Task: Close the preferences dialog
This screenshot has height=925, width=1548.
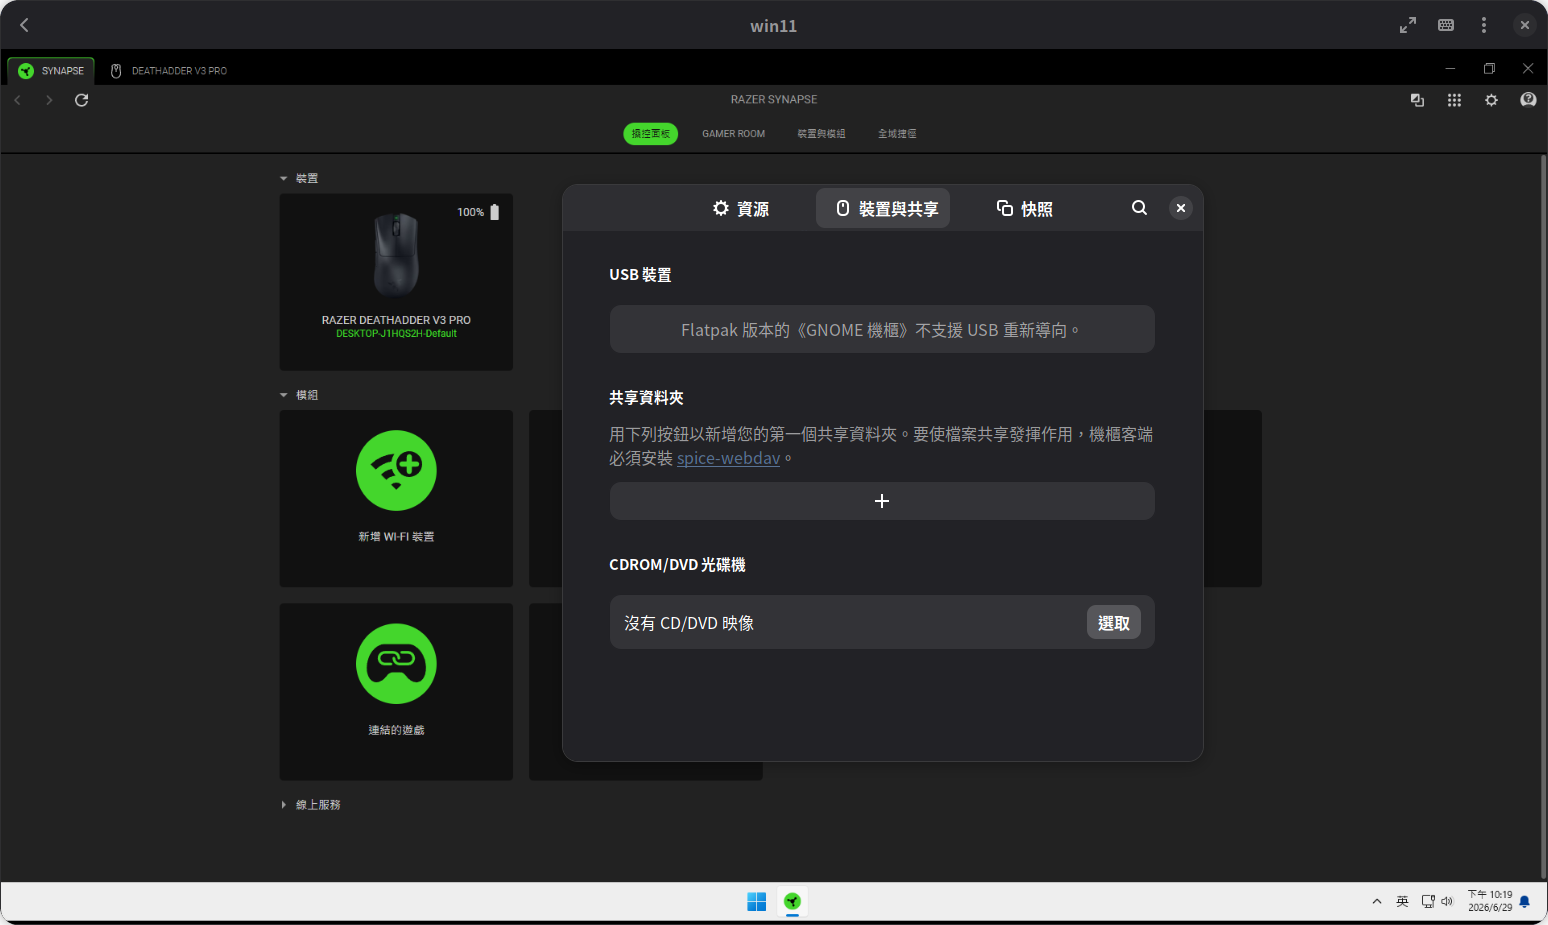Action: [x=1181, y=208]
